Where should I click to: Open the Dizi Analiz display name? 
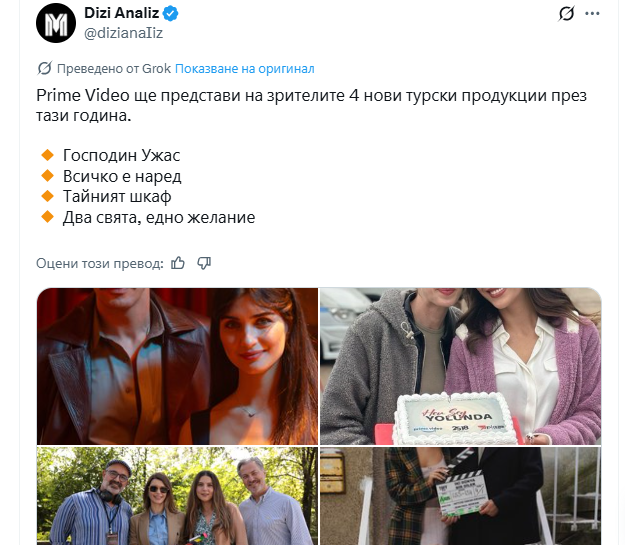point(122,13)
